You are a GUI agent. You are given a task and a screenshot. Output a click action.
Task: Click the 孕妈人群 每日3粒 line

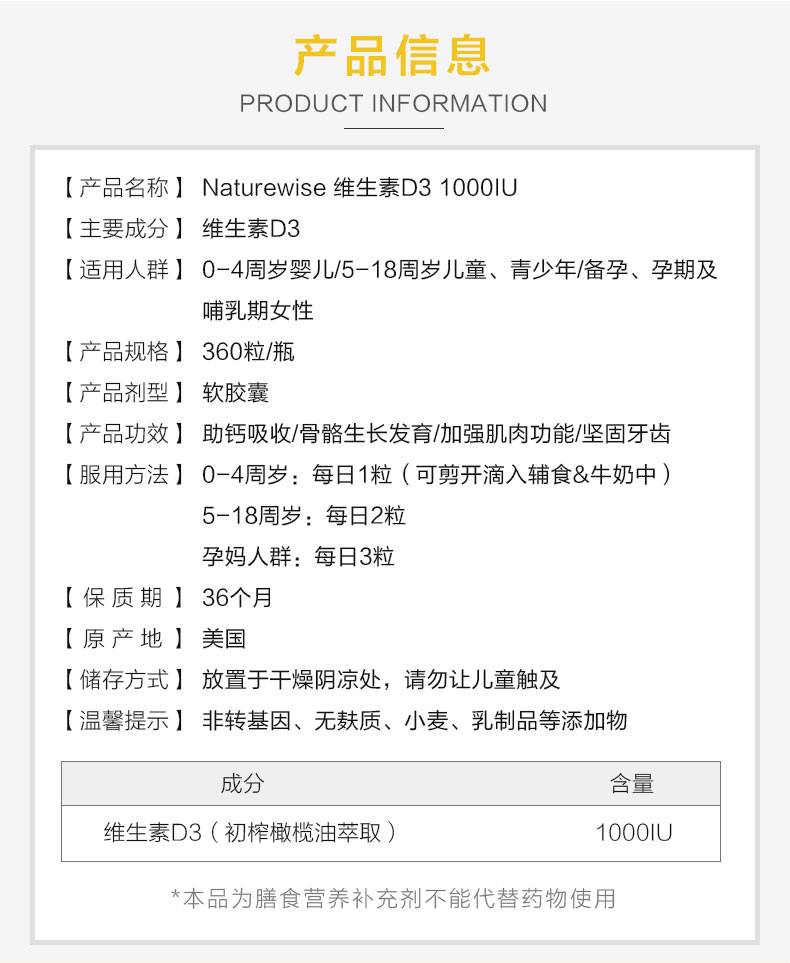point(298,557)
